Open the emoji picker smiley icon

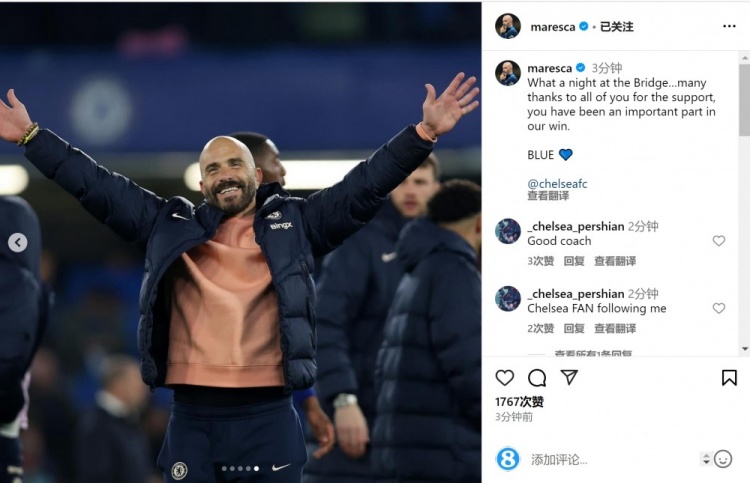pos(723,459)
